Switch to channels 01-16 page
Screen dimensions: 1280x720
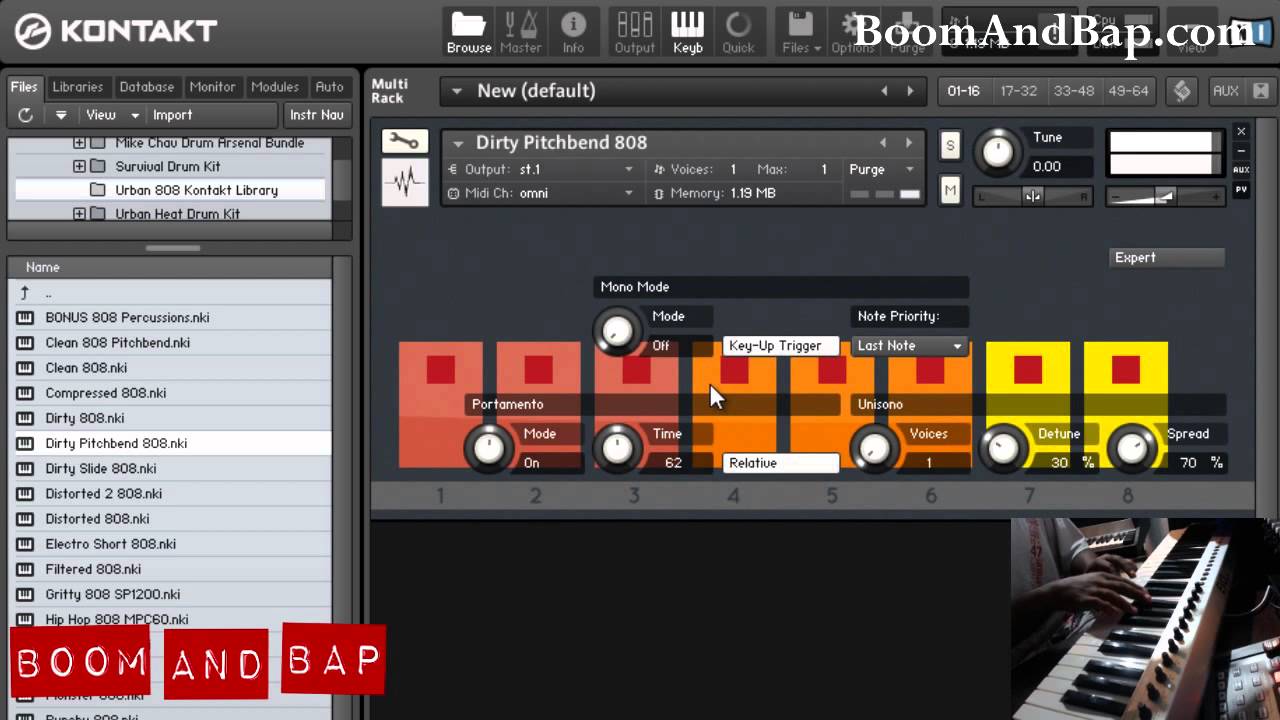(963, 91)
